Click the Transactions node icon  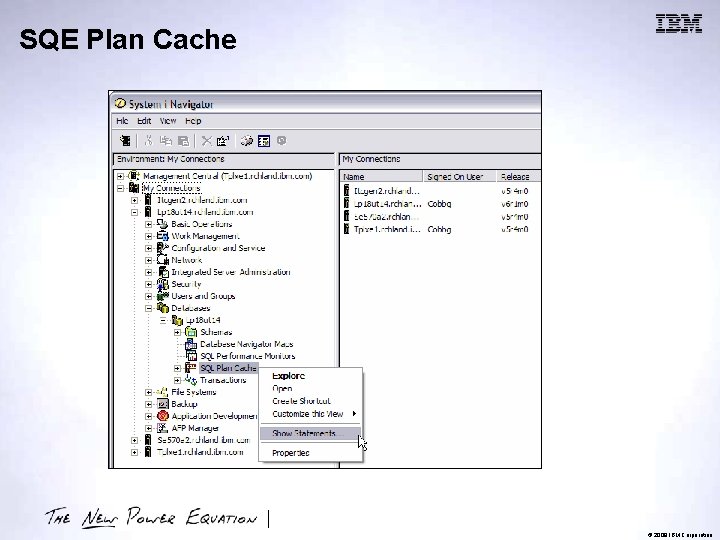[x=191, y=380]
